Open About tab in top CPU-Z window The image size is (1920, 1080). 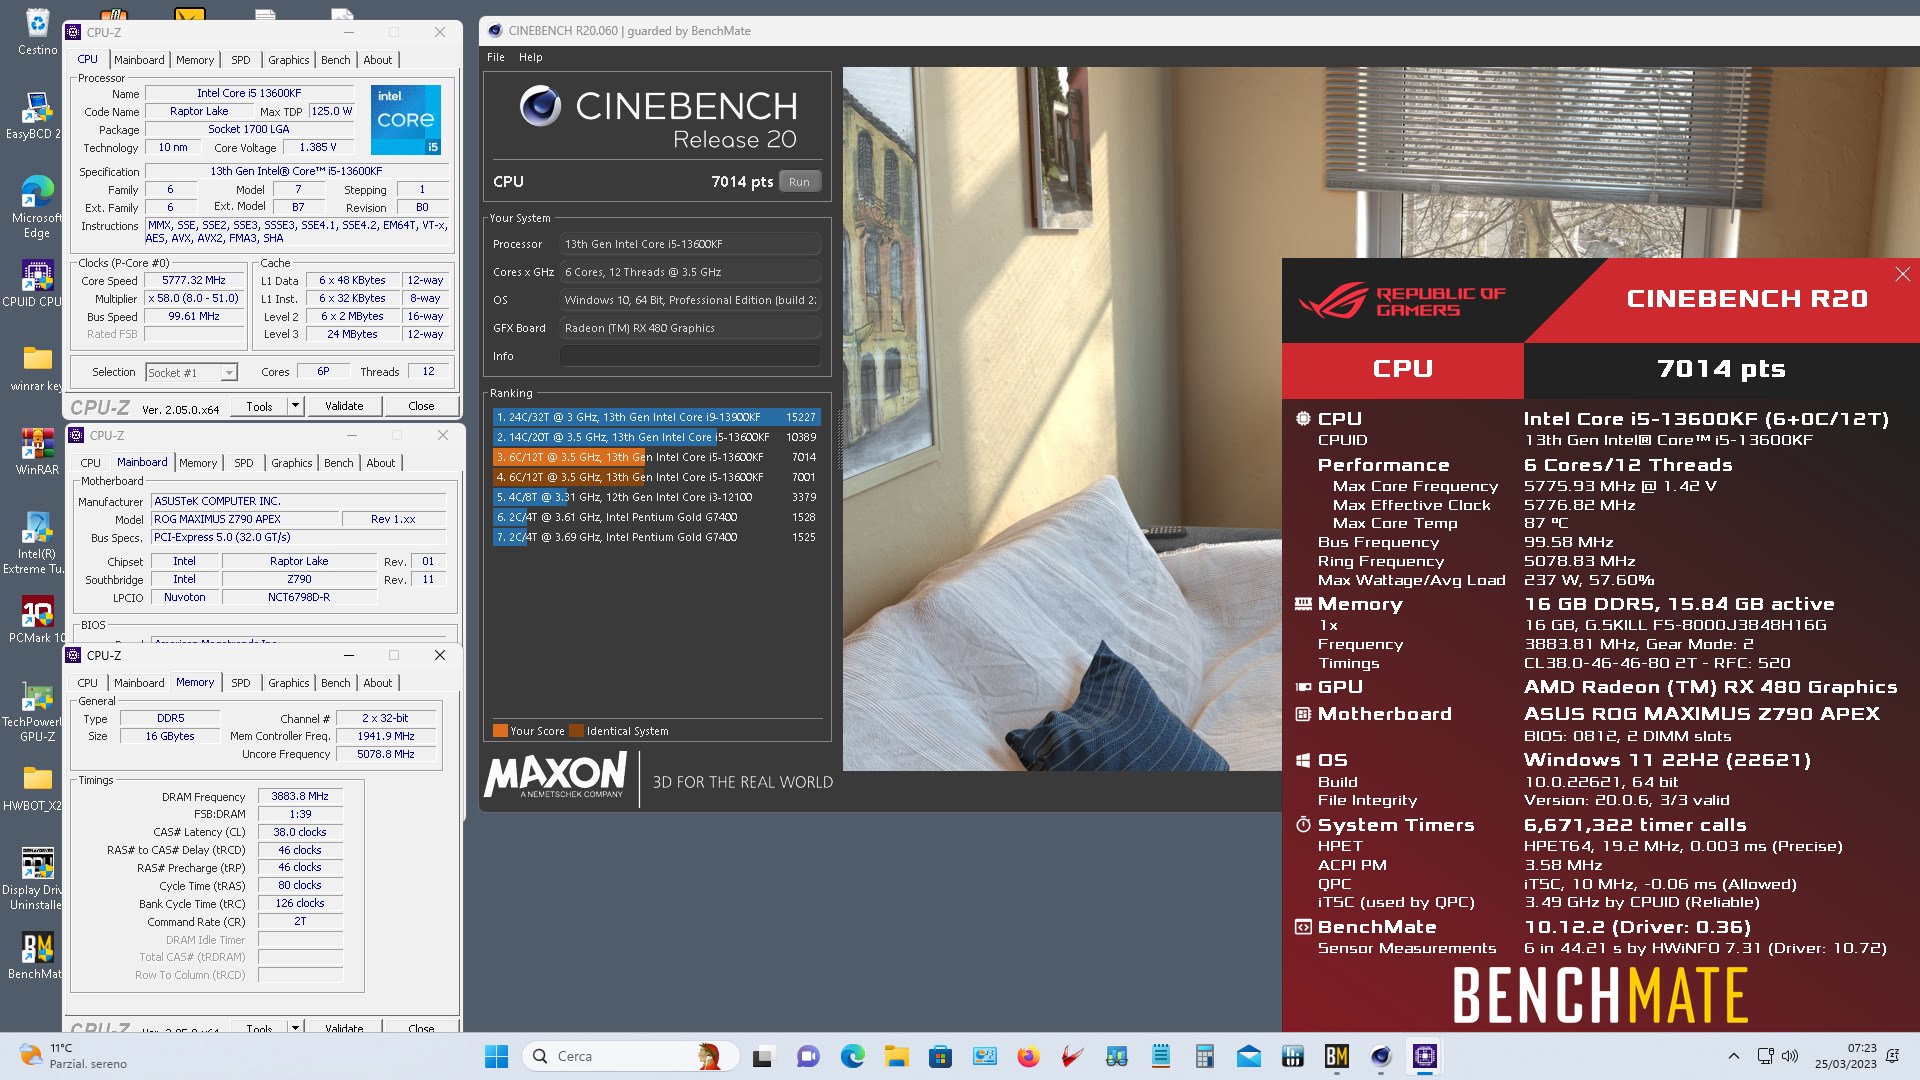[378, 60]
